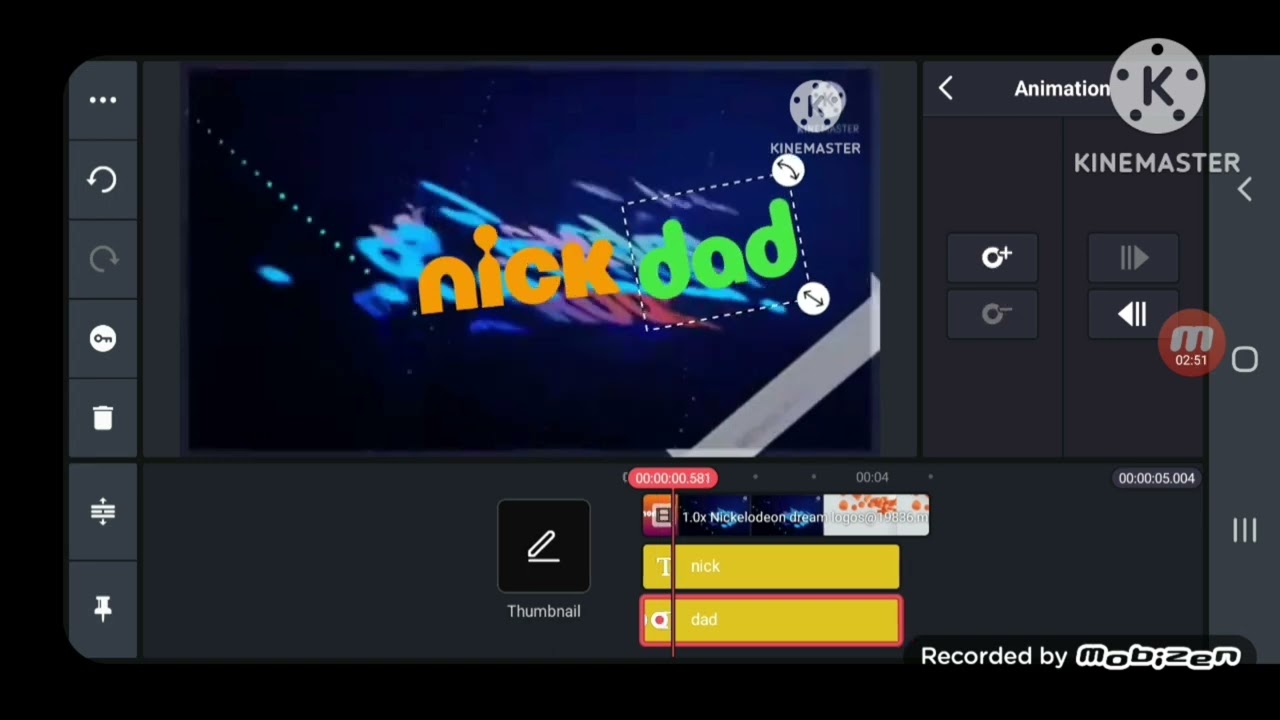Open the Thumbnail edit button

(544, 546)
